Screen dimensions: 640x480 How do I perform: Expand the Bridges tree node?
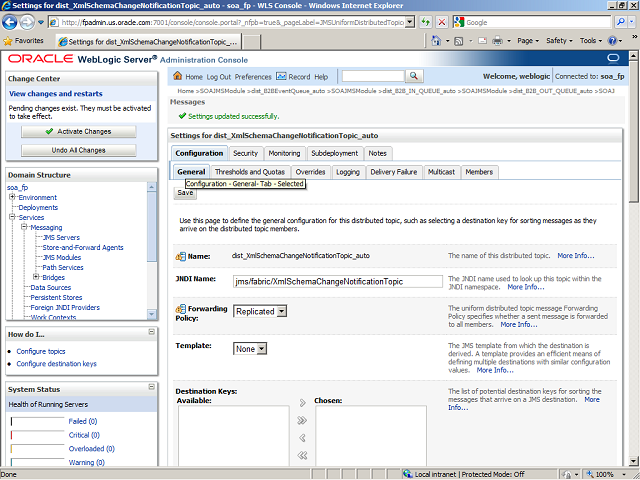(36, 277)
